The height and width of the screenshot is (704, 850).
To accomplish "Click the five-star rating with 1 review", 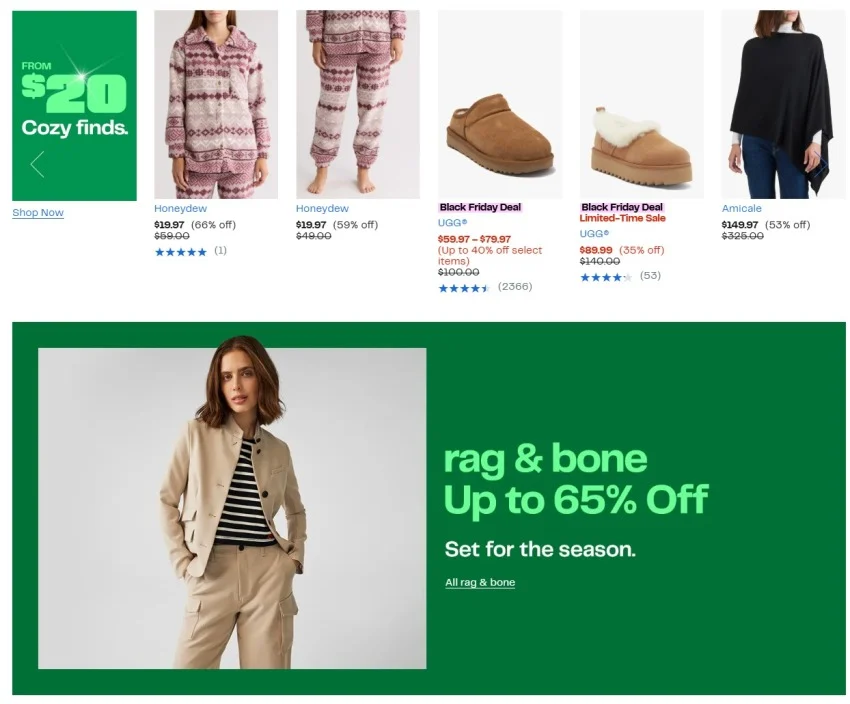I will (181, 252).
